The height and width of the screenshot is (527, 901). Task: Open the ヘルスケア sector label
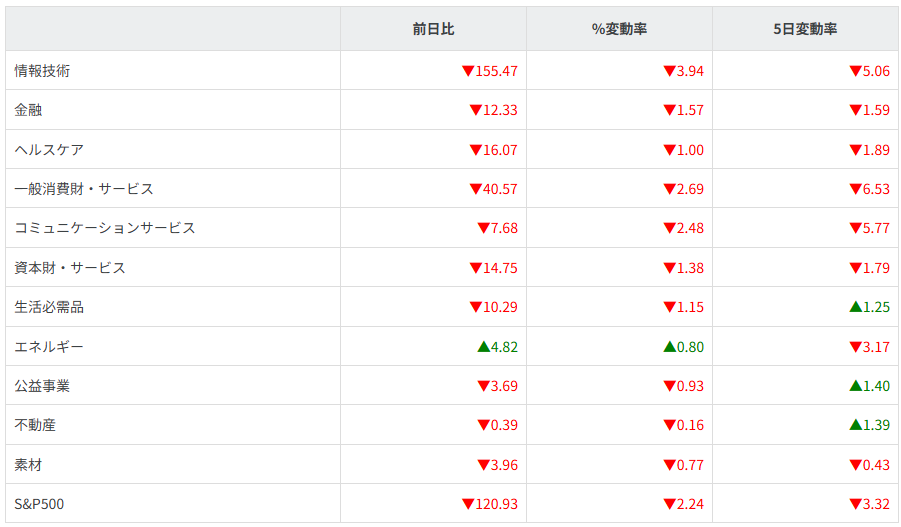pos(49,150)
